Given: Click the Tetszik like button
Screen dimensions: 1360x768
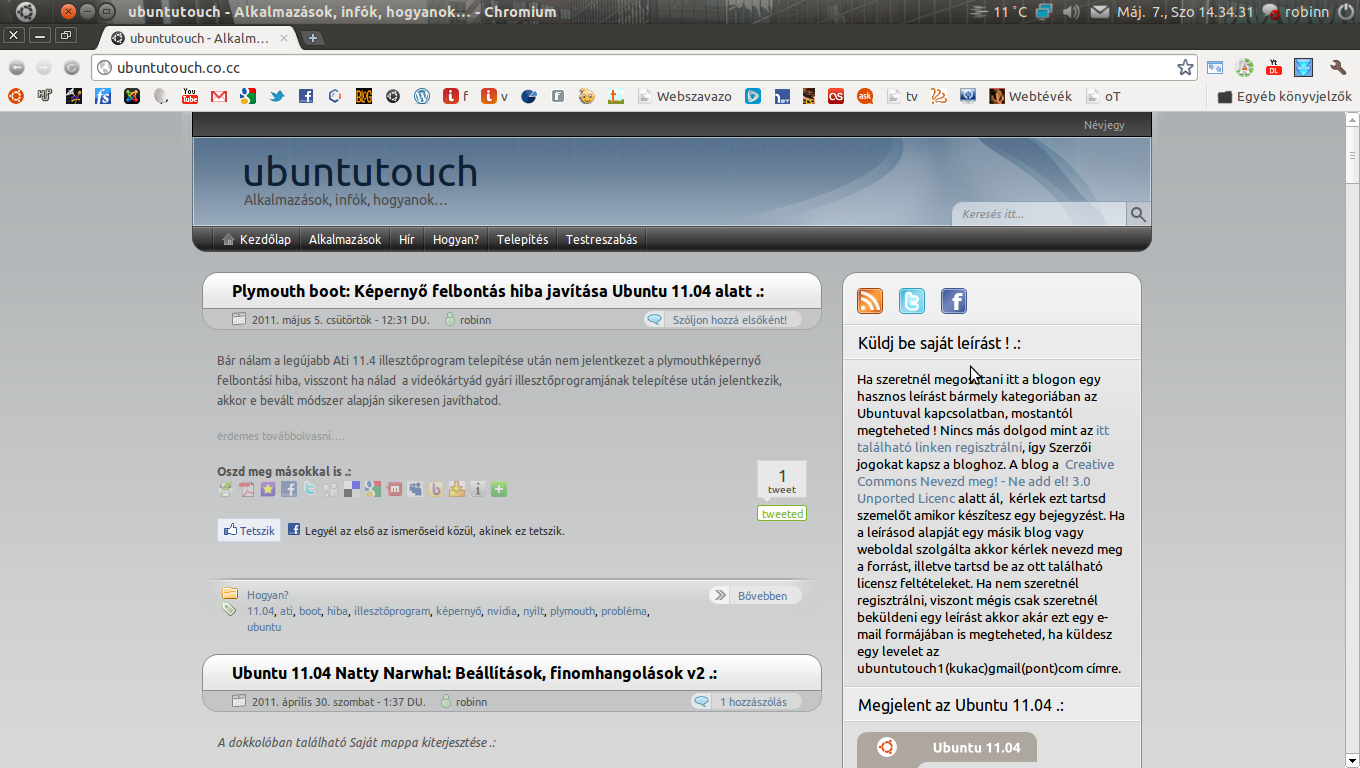Looking at the screenshot, I should (249, 530).
